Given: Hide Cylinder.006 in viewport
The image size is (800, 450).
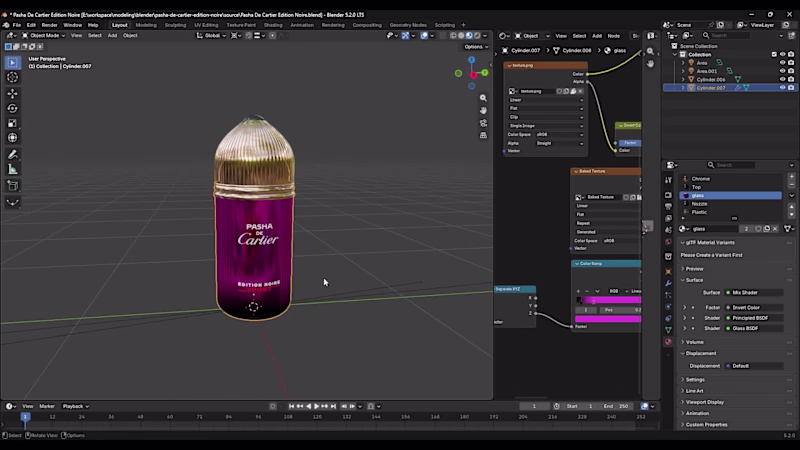Looking at the screenshot, I should pos(783,79).
